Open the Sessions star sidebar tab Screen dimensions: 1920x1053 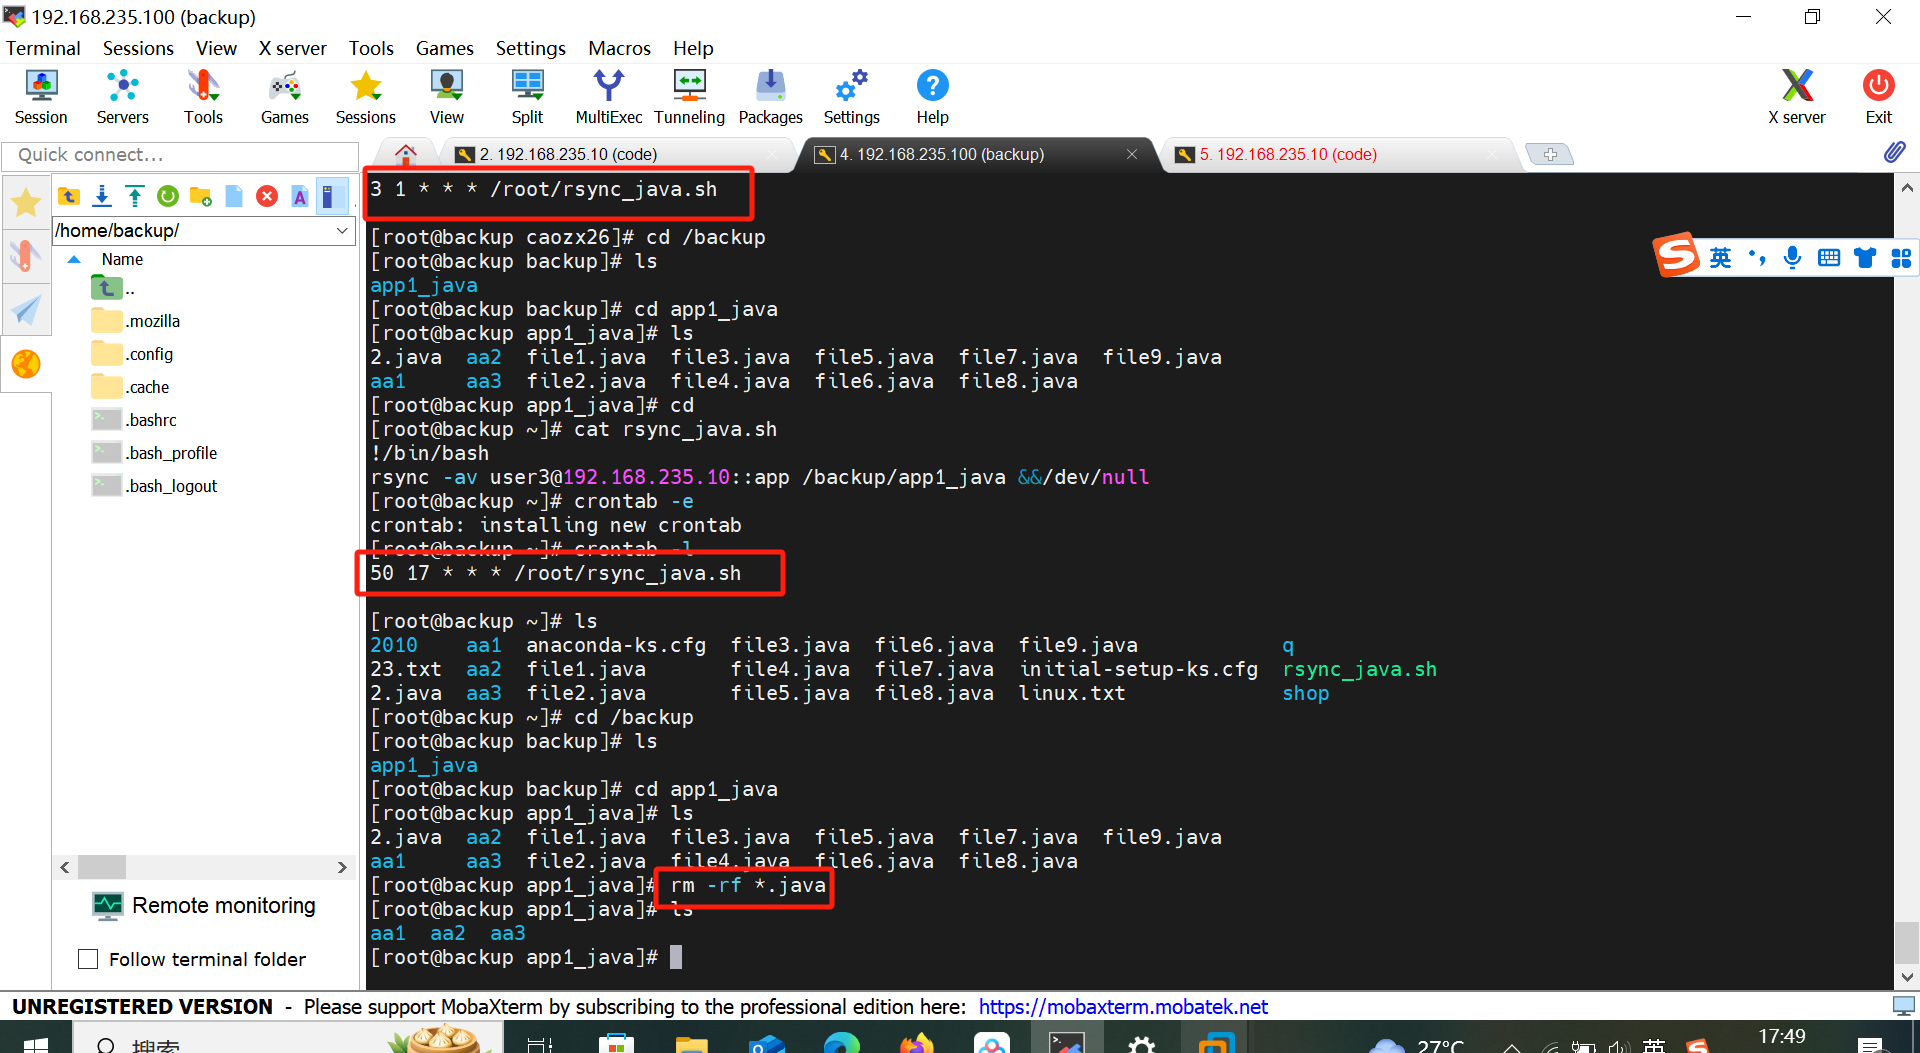pyautogui.click(x=26, y=203)
